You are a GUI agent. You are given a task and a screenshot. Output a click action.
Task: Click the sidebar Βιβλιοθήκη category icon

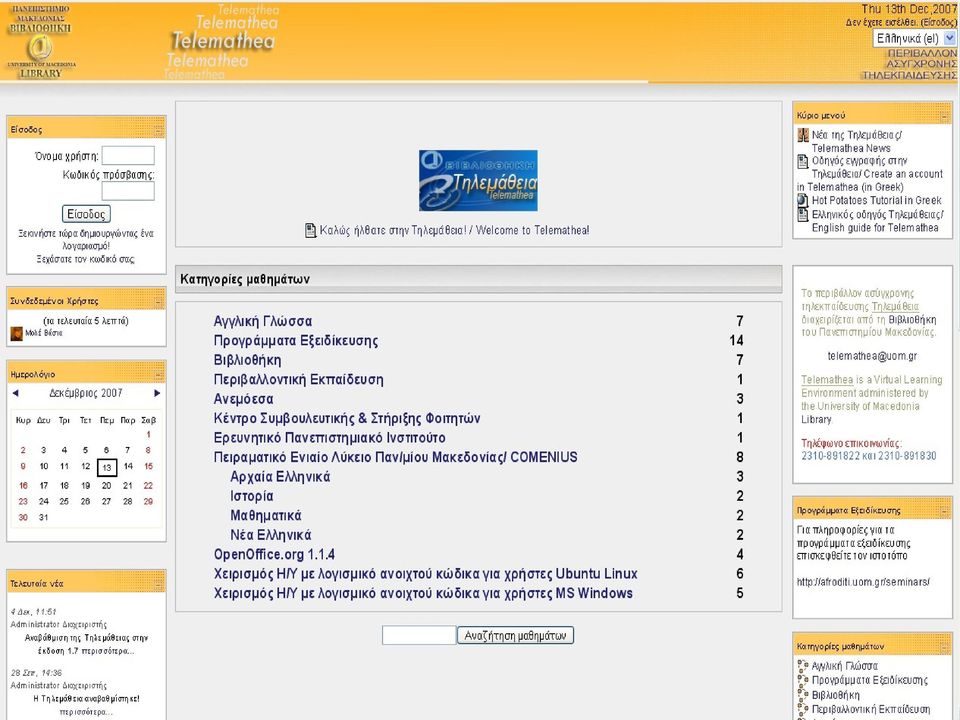click(803, 695)
